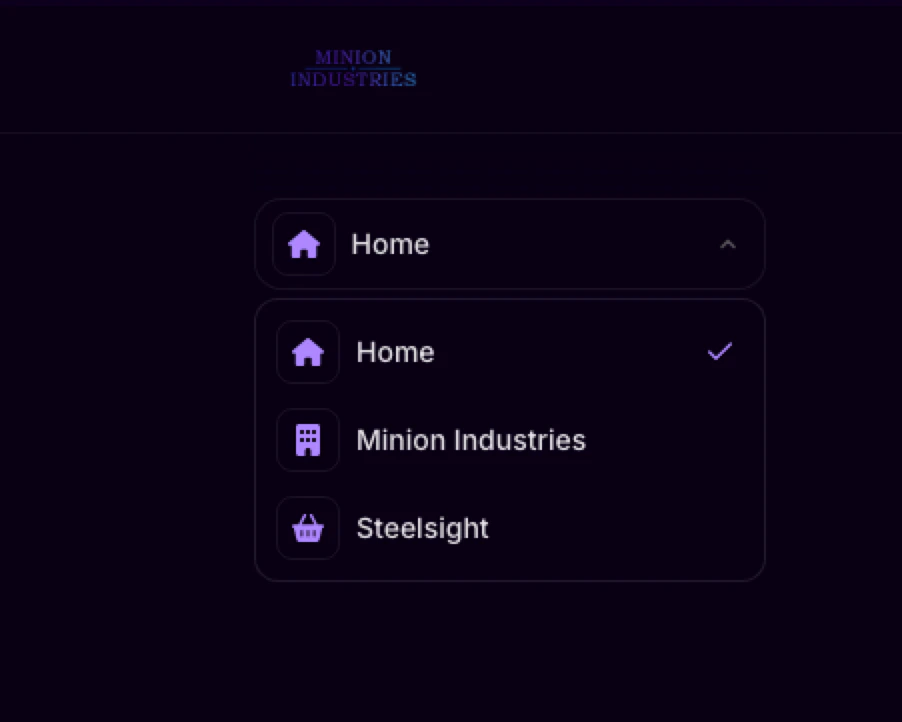The height and width of the screenshot is (722, 902).
Task: Select the house icon next to Home option
Action: click(x=307, y=352)
